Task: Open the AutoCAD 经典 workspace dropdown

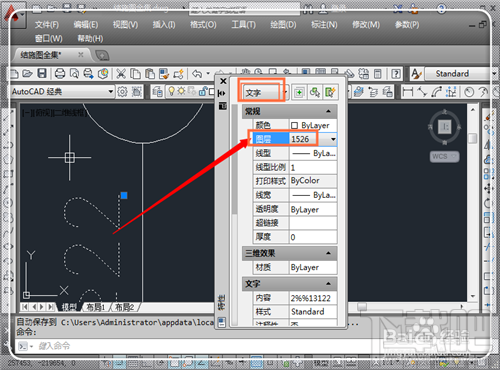Action: click(x=111, y=92)
